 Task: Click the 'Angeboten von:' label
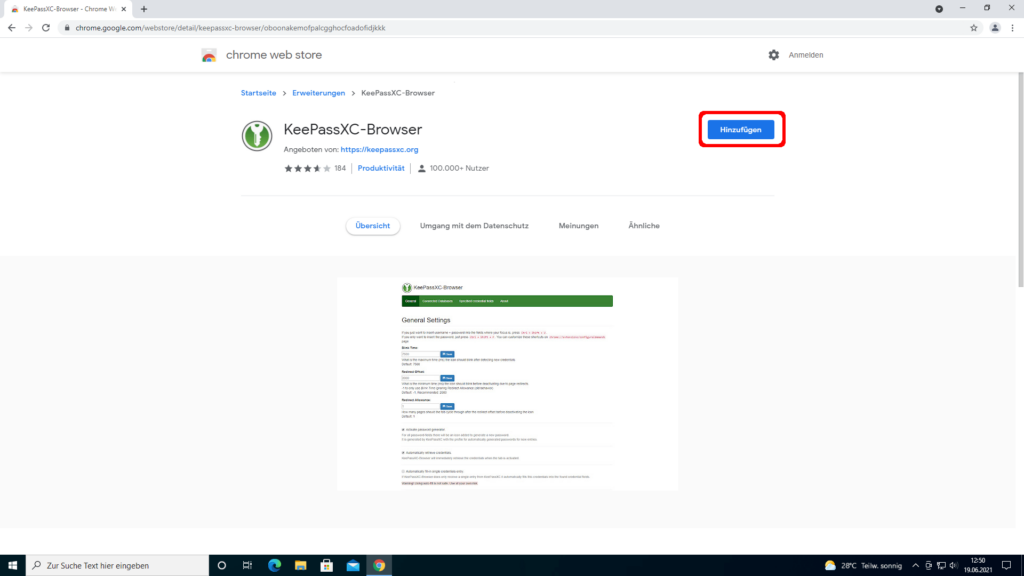tap(310, 150)
